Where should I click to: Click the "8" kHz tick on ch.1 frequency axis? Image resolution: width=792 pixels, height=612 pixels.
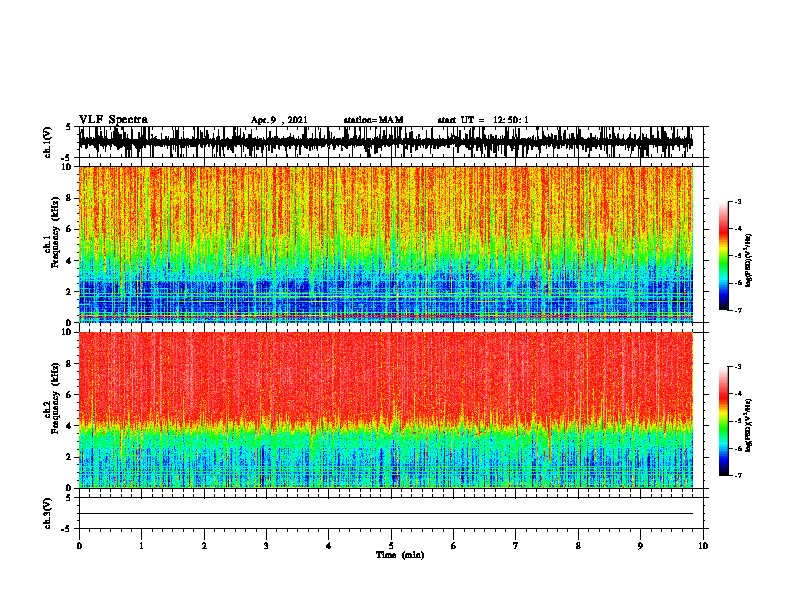point(70,198)
